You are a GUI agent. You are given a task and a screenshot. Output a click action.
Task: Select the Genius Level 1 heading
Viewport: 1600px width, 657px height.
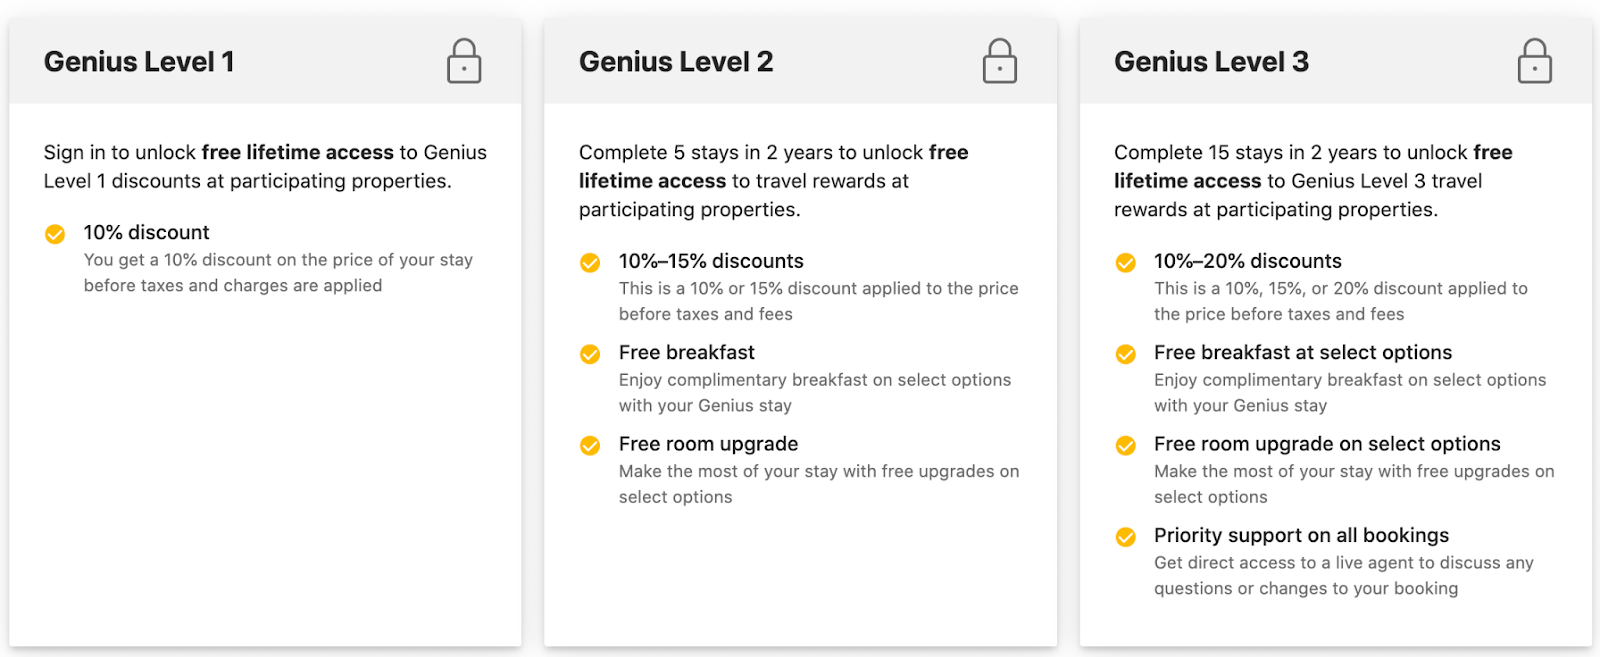(x=139, y=62)
